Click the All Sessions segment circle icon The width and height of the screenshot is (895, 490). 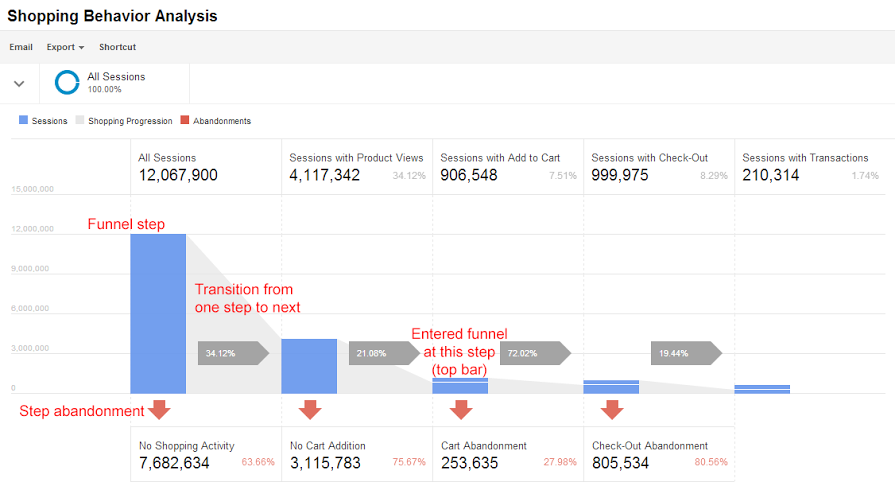tap(67, 82)
